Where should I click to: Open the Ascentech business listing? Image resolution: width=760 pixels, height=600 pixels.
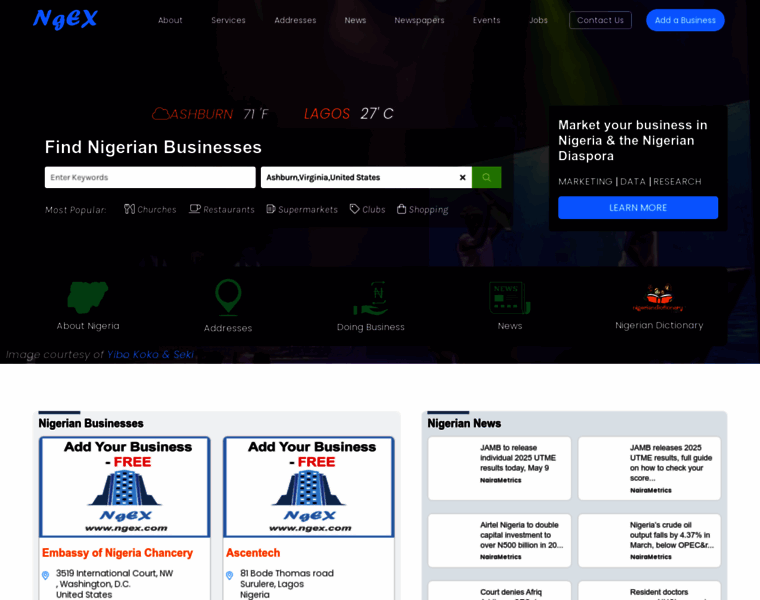point(253,553)
